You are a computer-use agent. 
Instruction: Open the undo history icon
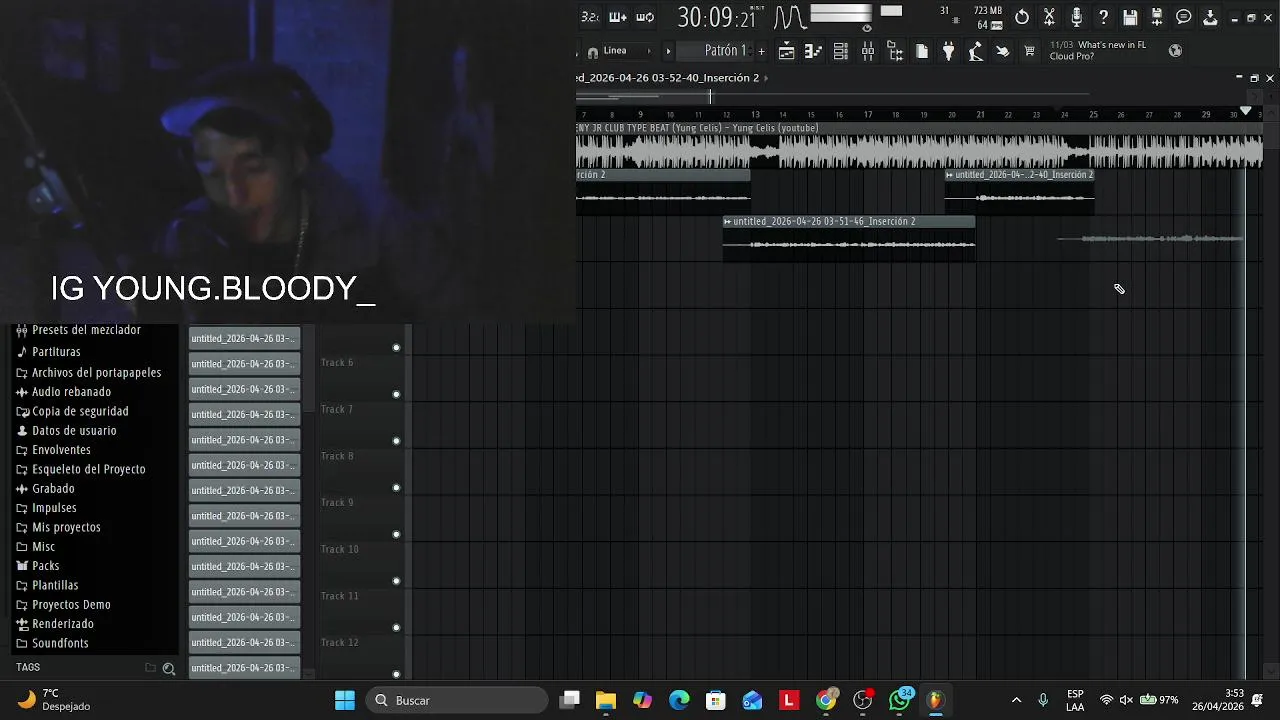click(1022, 17)
